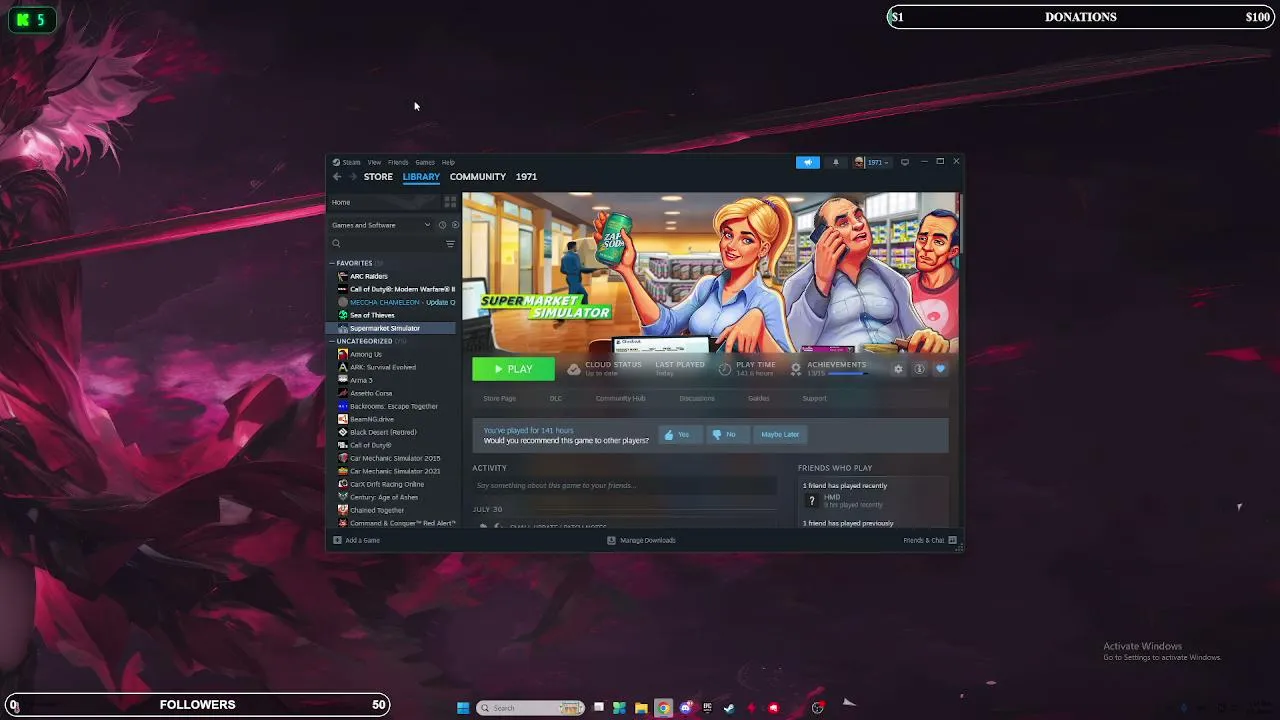The width and height of the screenshot is (1280, 720).
Task: Switch to the Store tab
Action: [378, 177]
